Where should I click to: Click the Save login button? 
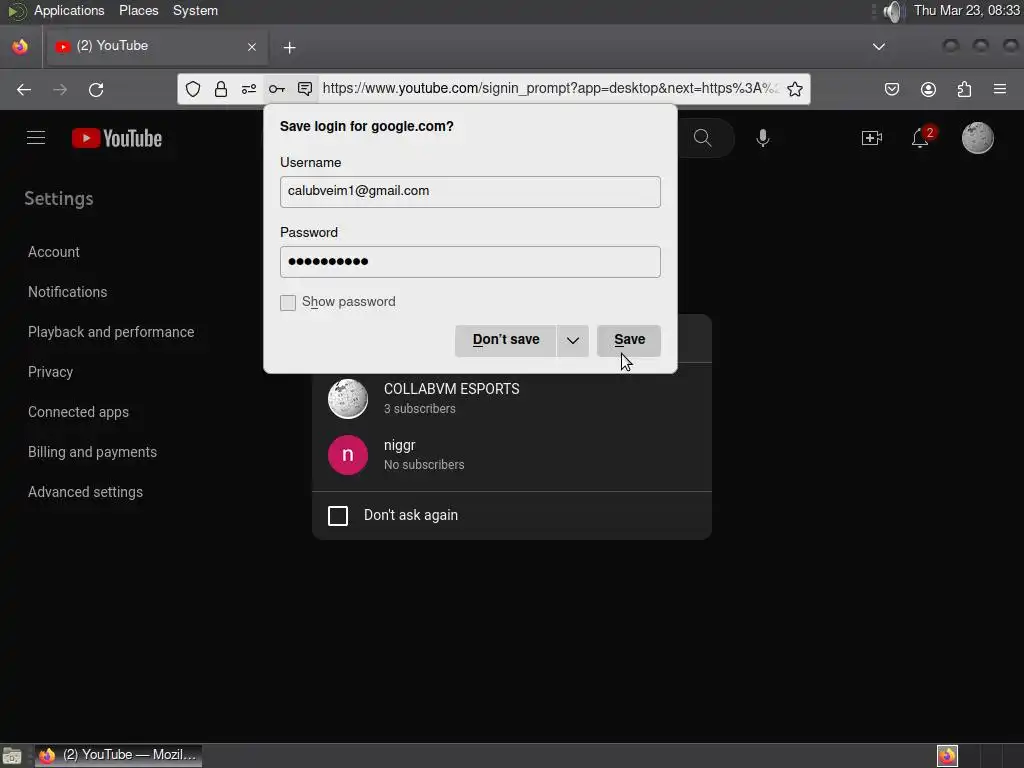click(x=629, y=340)
